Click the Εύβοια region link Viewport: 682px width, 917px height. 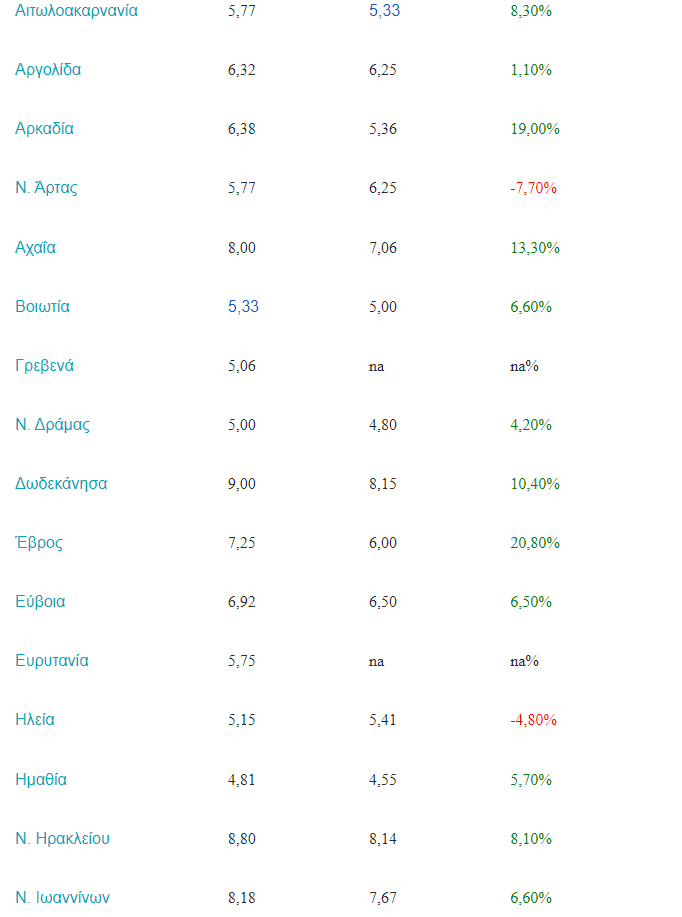tap(40, 602)
